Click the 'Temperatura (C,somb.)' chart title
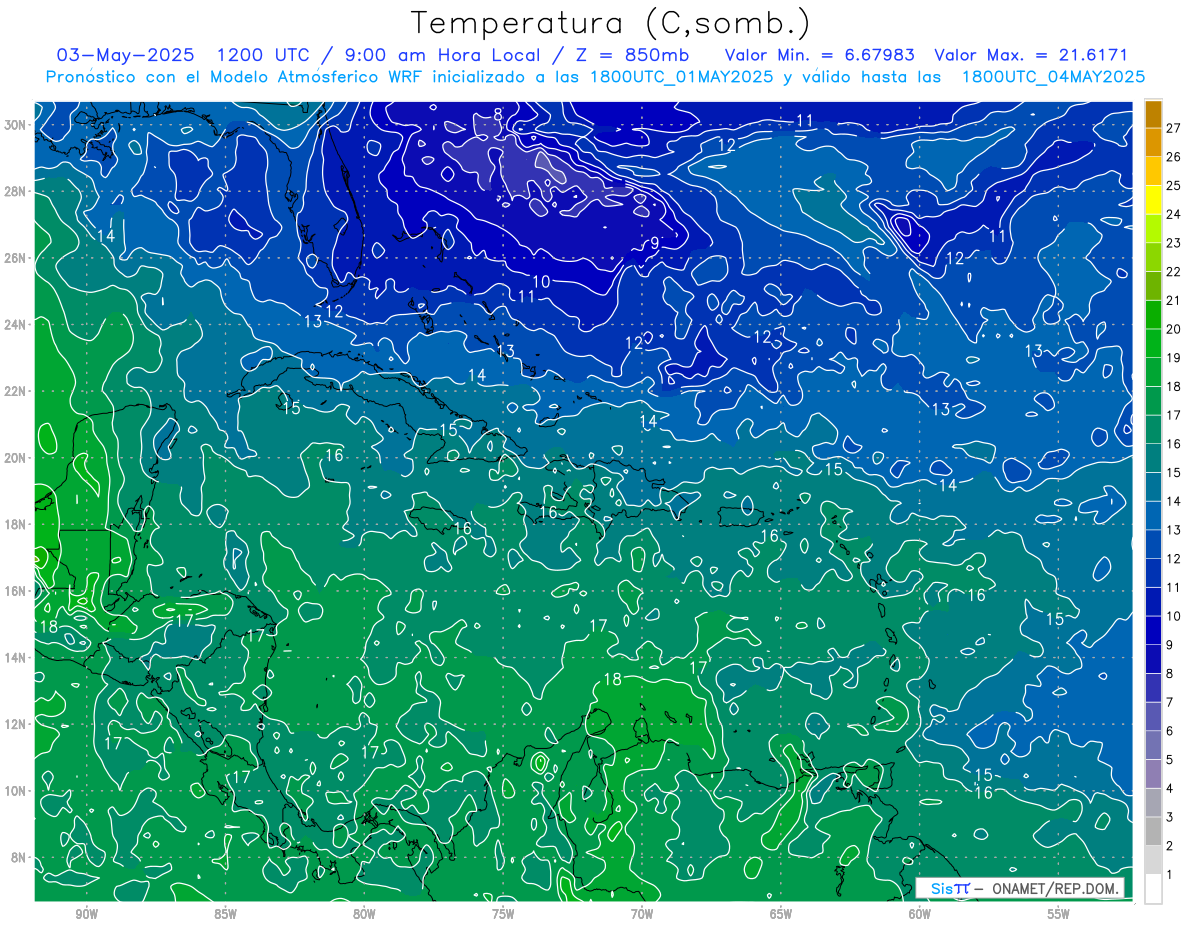Image resolution: width=1200 pixels, height=927 pixels. click(611, 23)
